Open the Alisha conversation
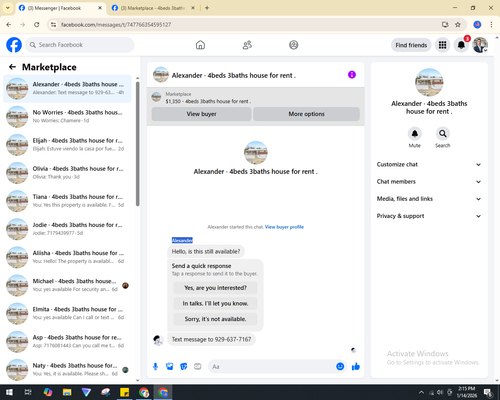This screenshot has width=500, height=400. (x=67, y=257)
